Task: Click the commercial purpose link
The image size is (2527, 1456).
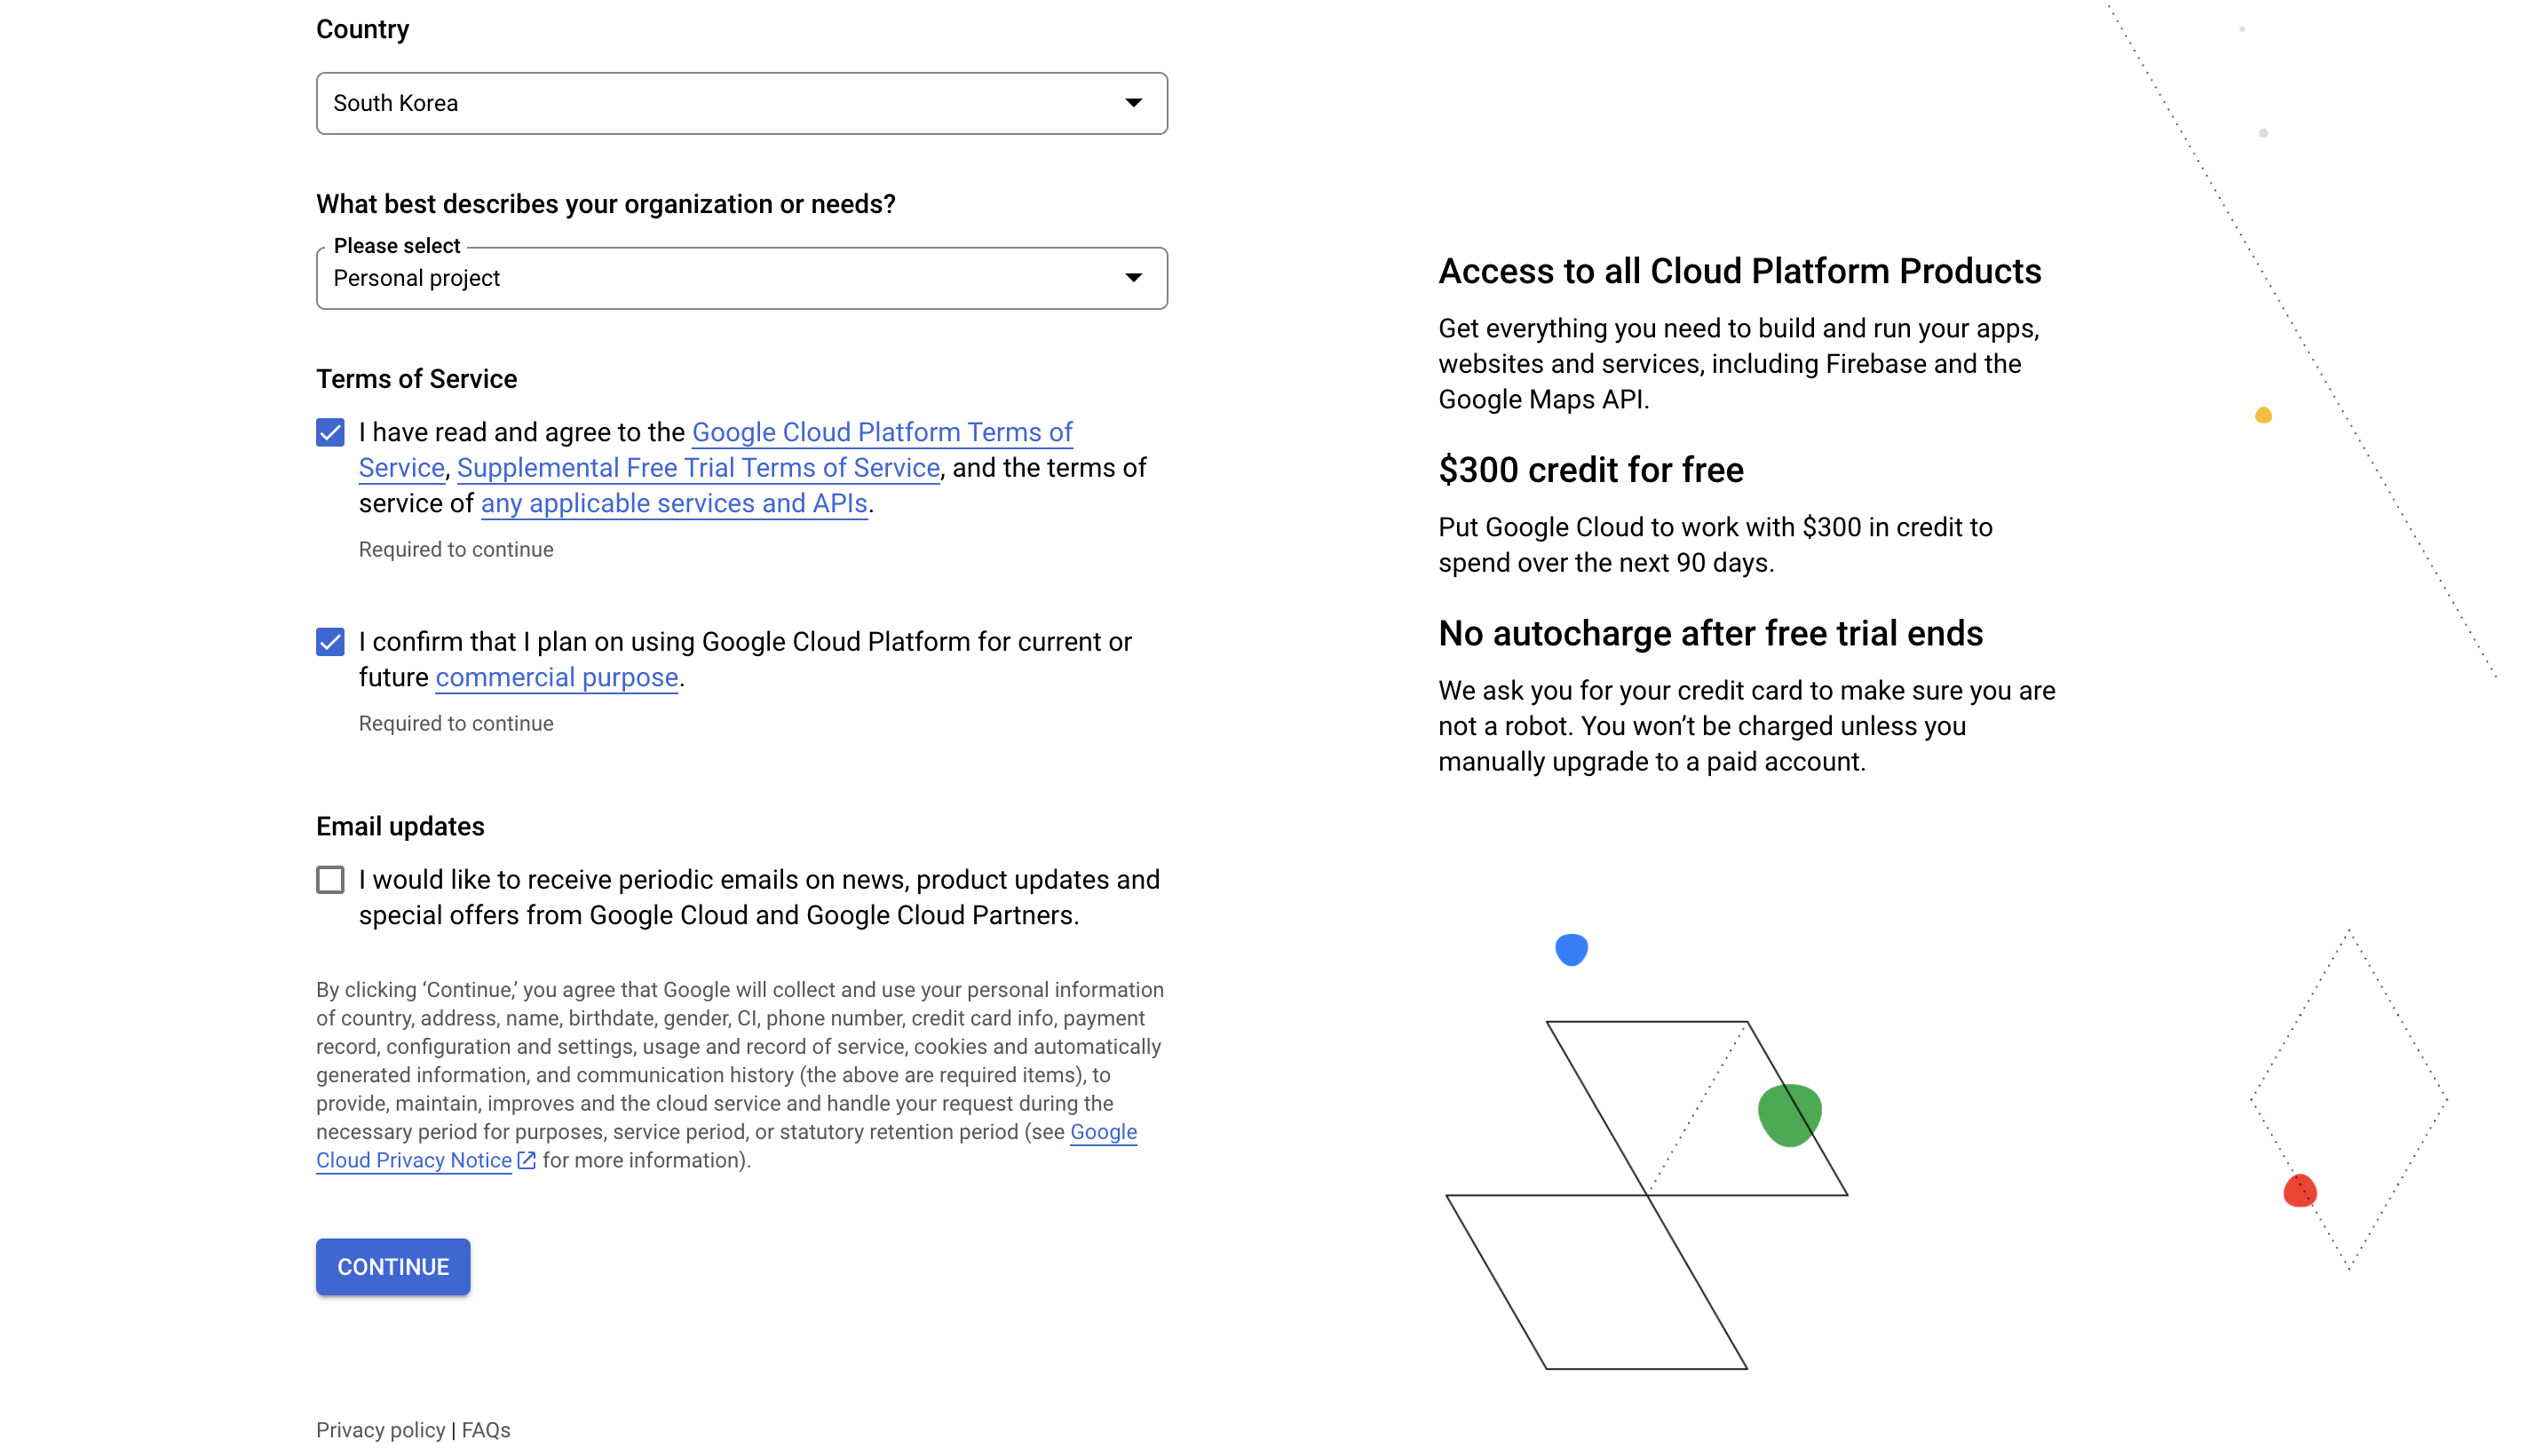Action: (556, 678)
